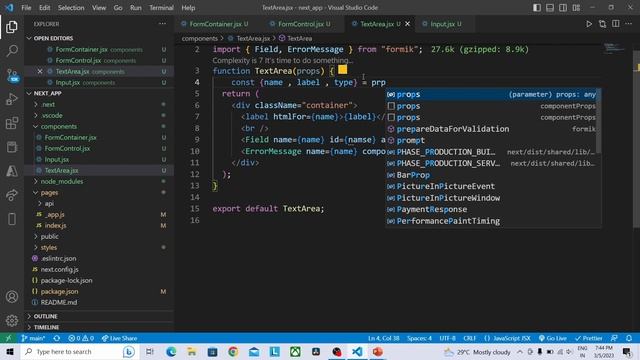Click Go Live in status bar
The image size is (640, 360).
[552, 338]
